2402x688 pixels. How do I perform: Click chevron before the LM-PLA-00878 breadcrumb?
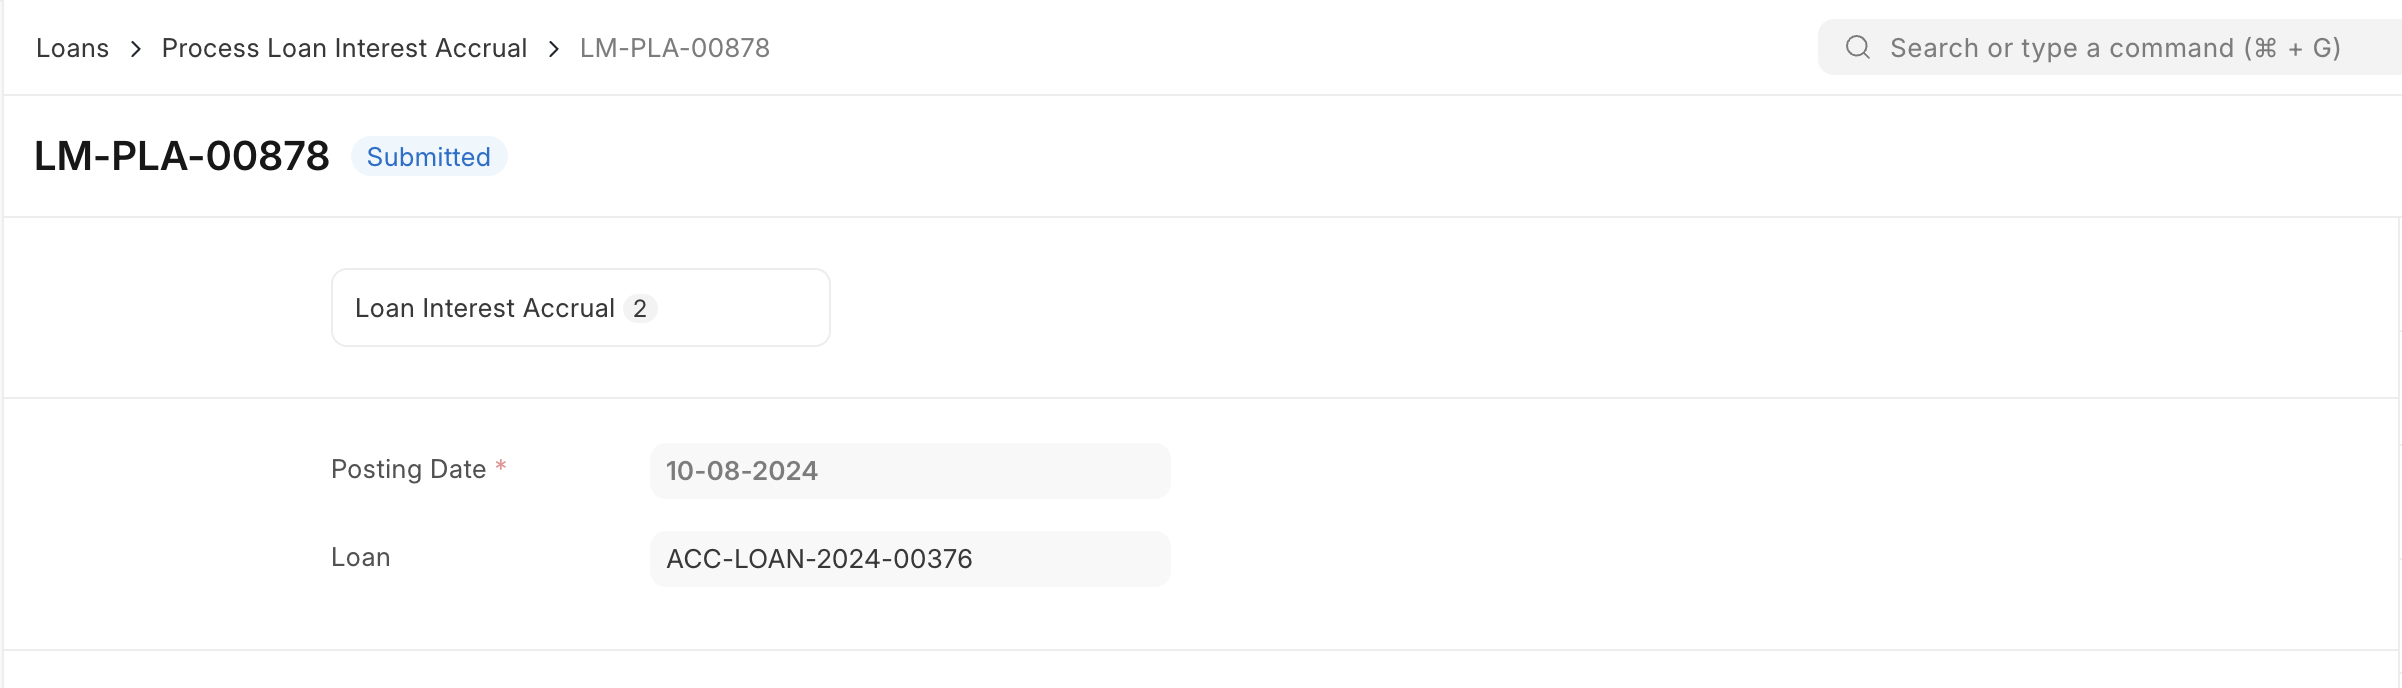(554, 49)
